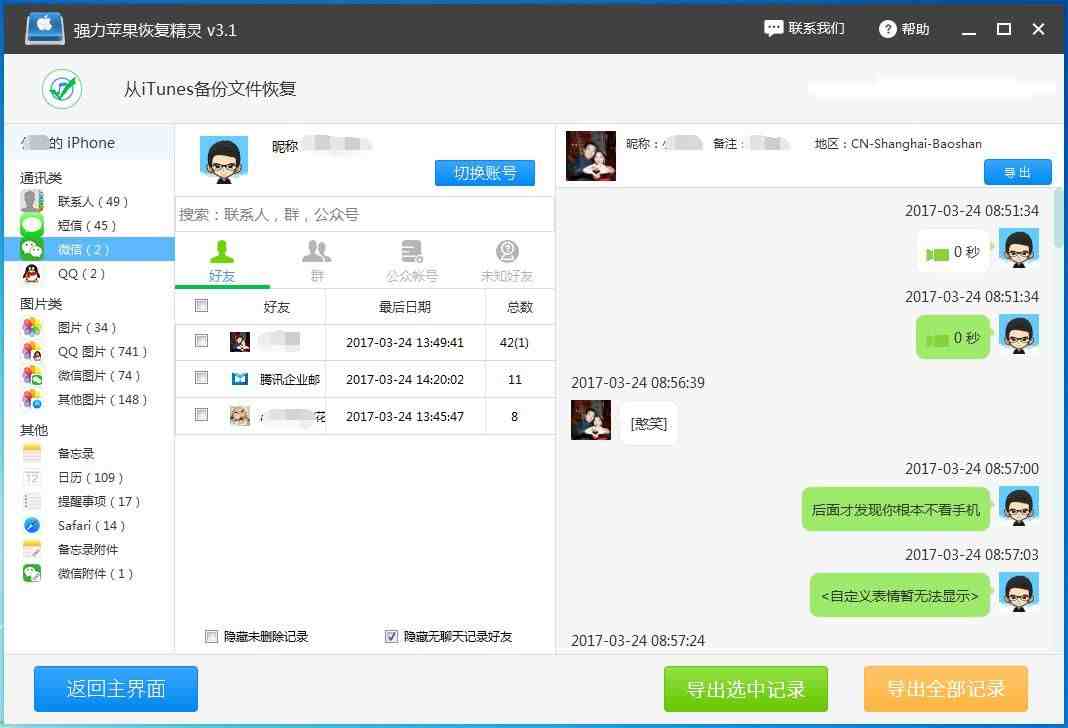The width and height of the screenshot is (1068, 728).
Task: Play the green 0 秒 voice message
Action: point(953,338)
